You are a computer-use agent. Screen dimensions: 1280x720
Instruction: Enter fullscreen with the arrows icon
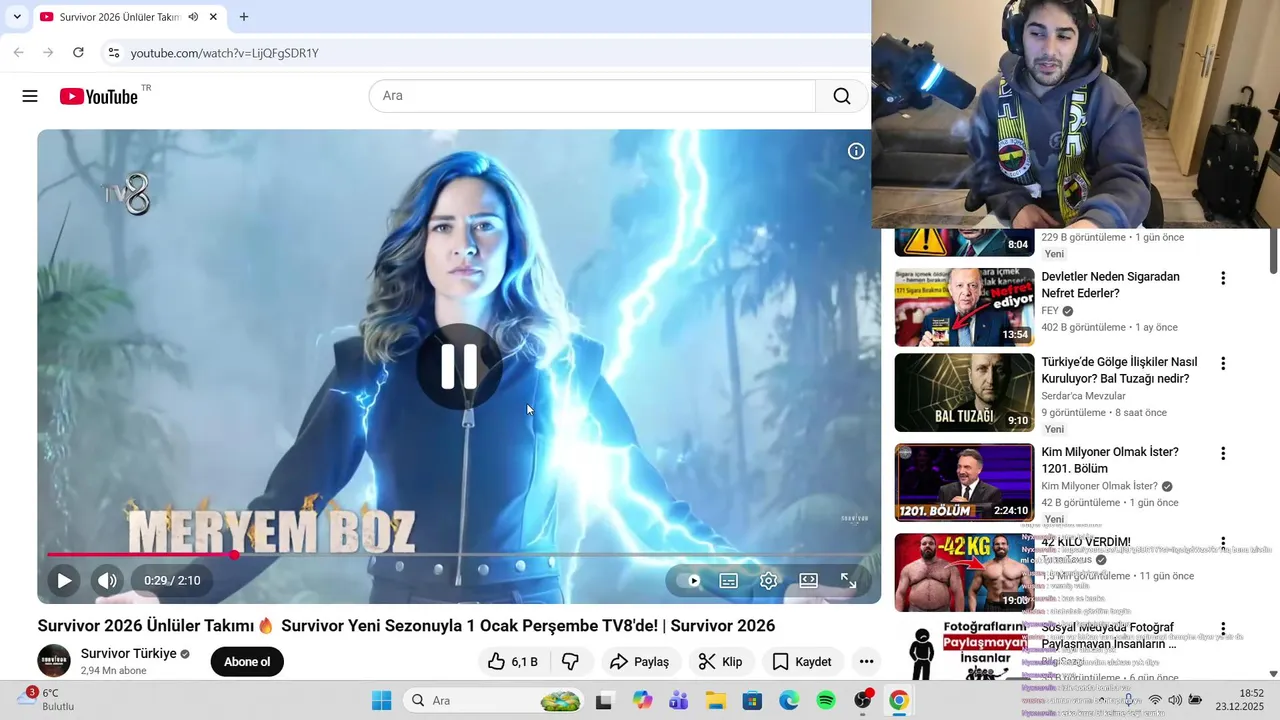pos(848,580)
